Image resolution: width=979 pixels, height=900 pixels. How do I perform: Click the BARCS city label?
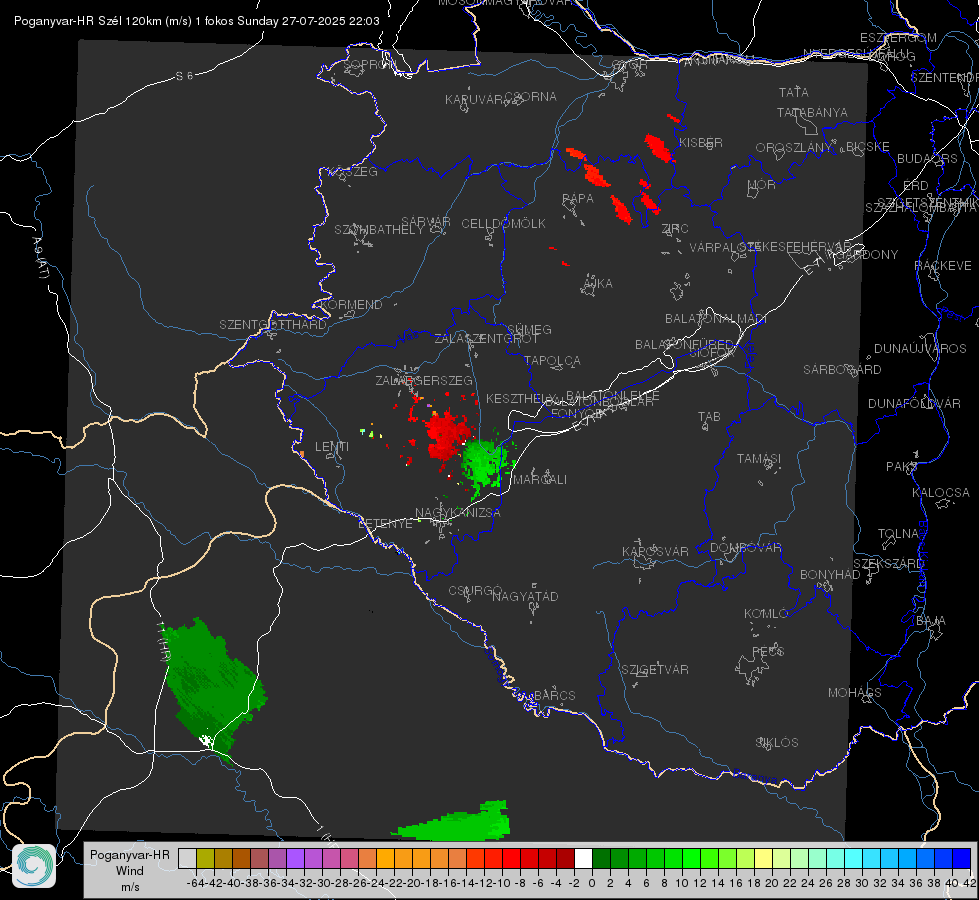pos(554,695)
